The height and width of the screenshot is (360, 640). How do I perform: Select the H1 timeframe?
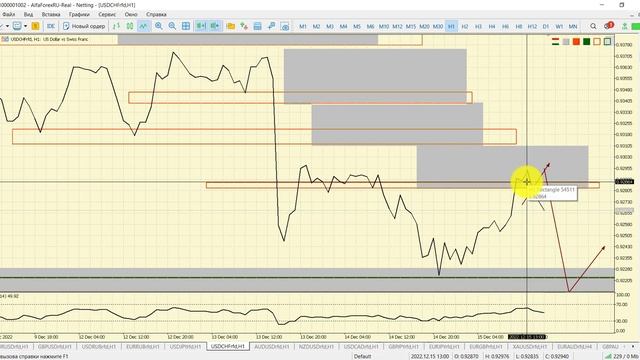(451, 26)
